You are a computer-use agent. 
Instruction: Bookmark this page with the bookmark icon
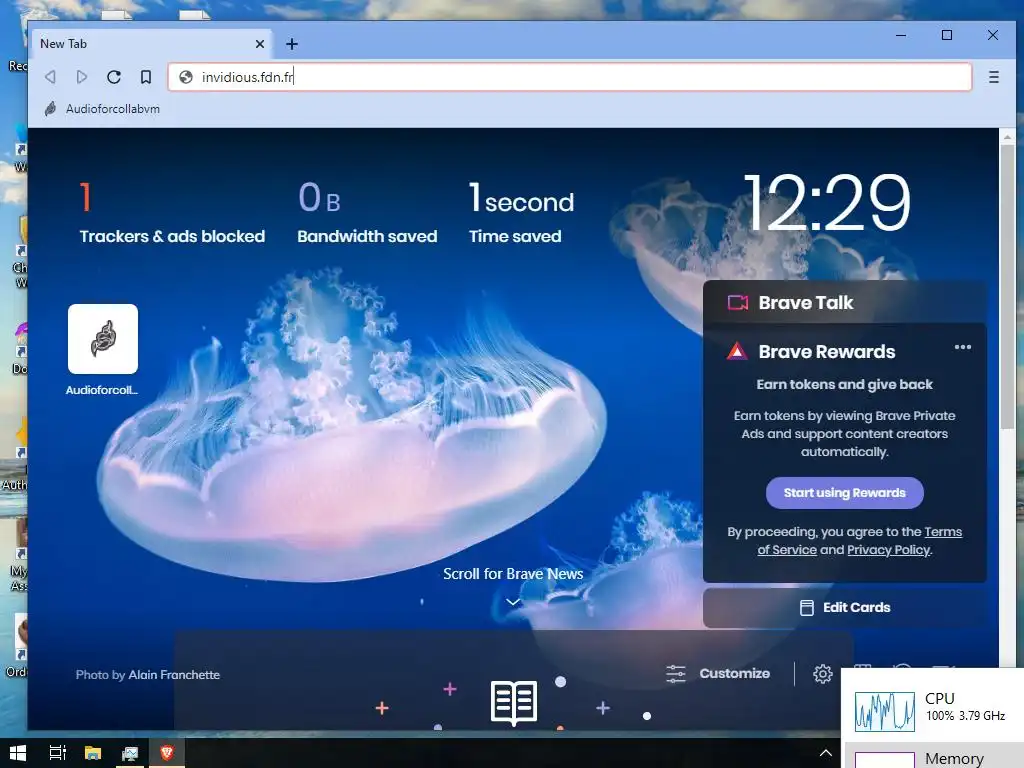146,77
